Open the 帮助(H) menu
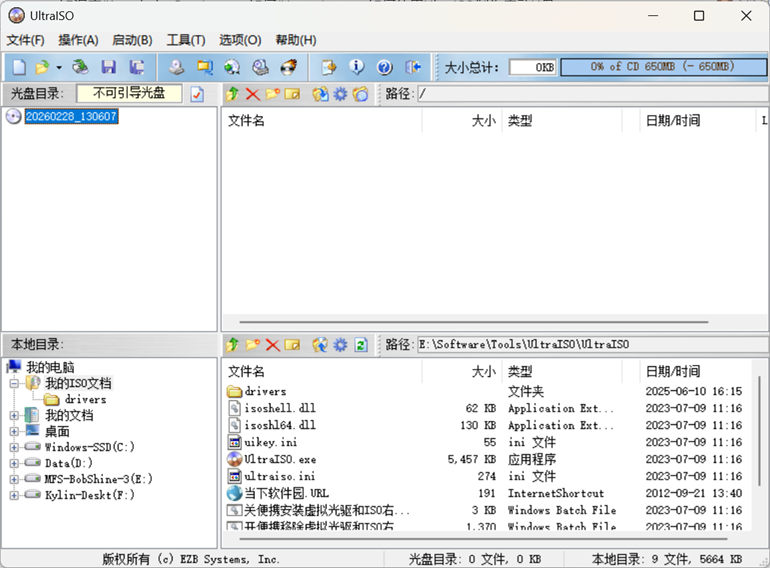The width and height of the screenshot is (770, 568). pos(296,40)
